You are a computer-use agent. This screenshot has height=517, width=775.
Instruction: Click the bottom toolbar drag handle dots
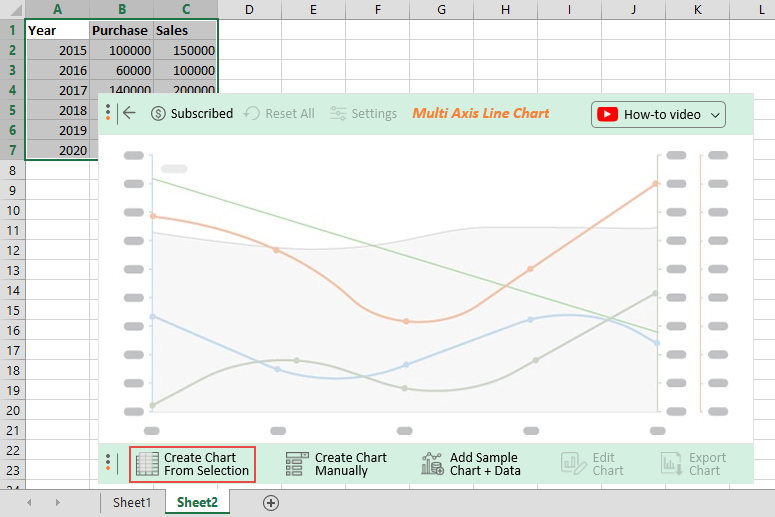point(108,462)
